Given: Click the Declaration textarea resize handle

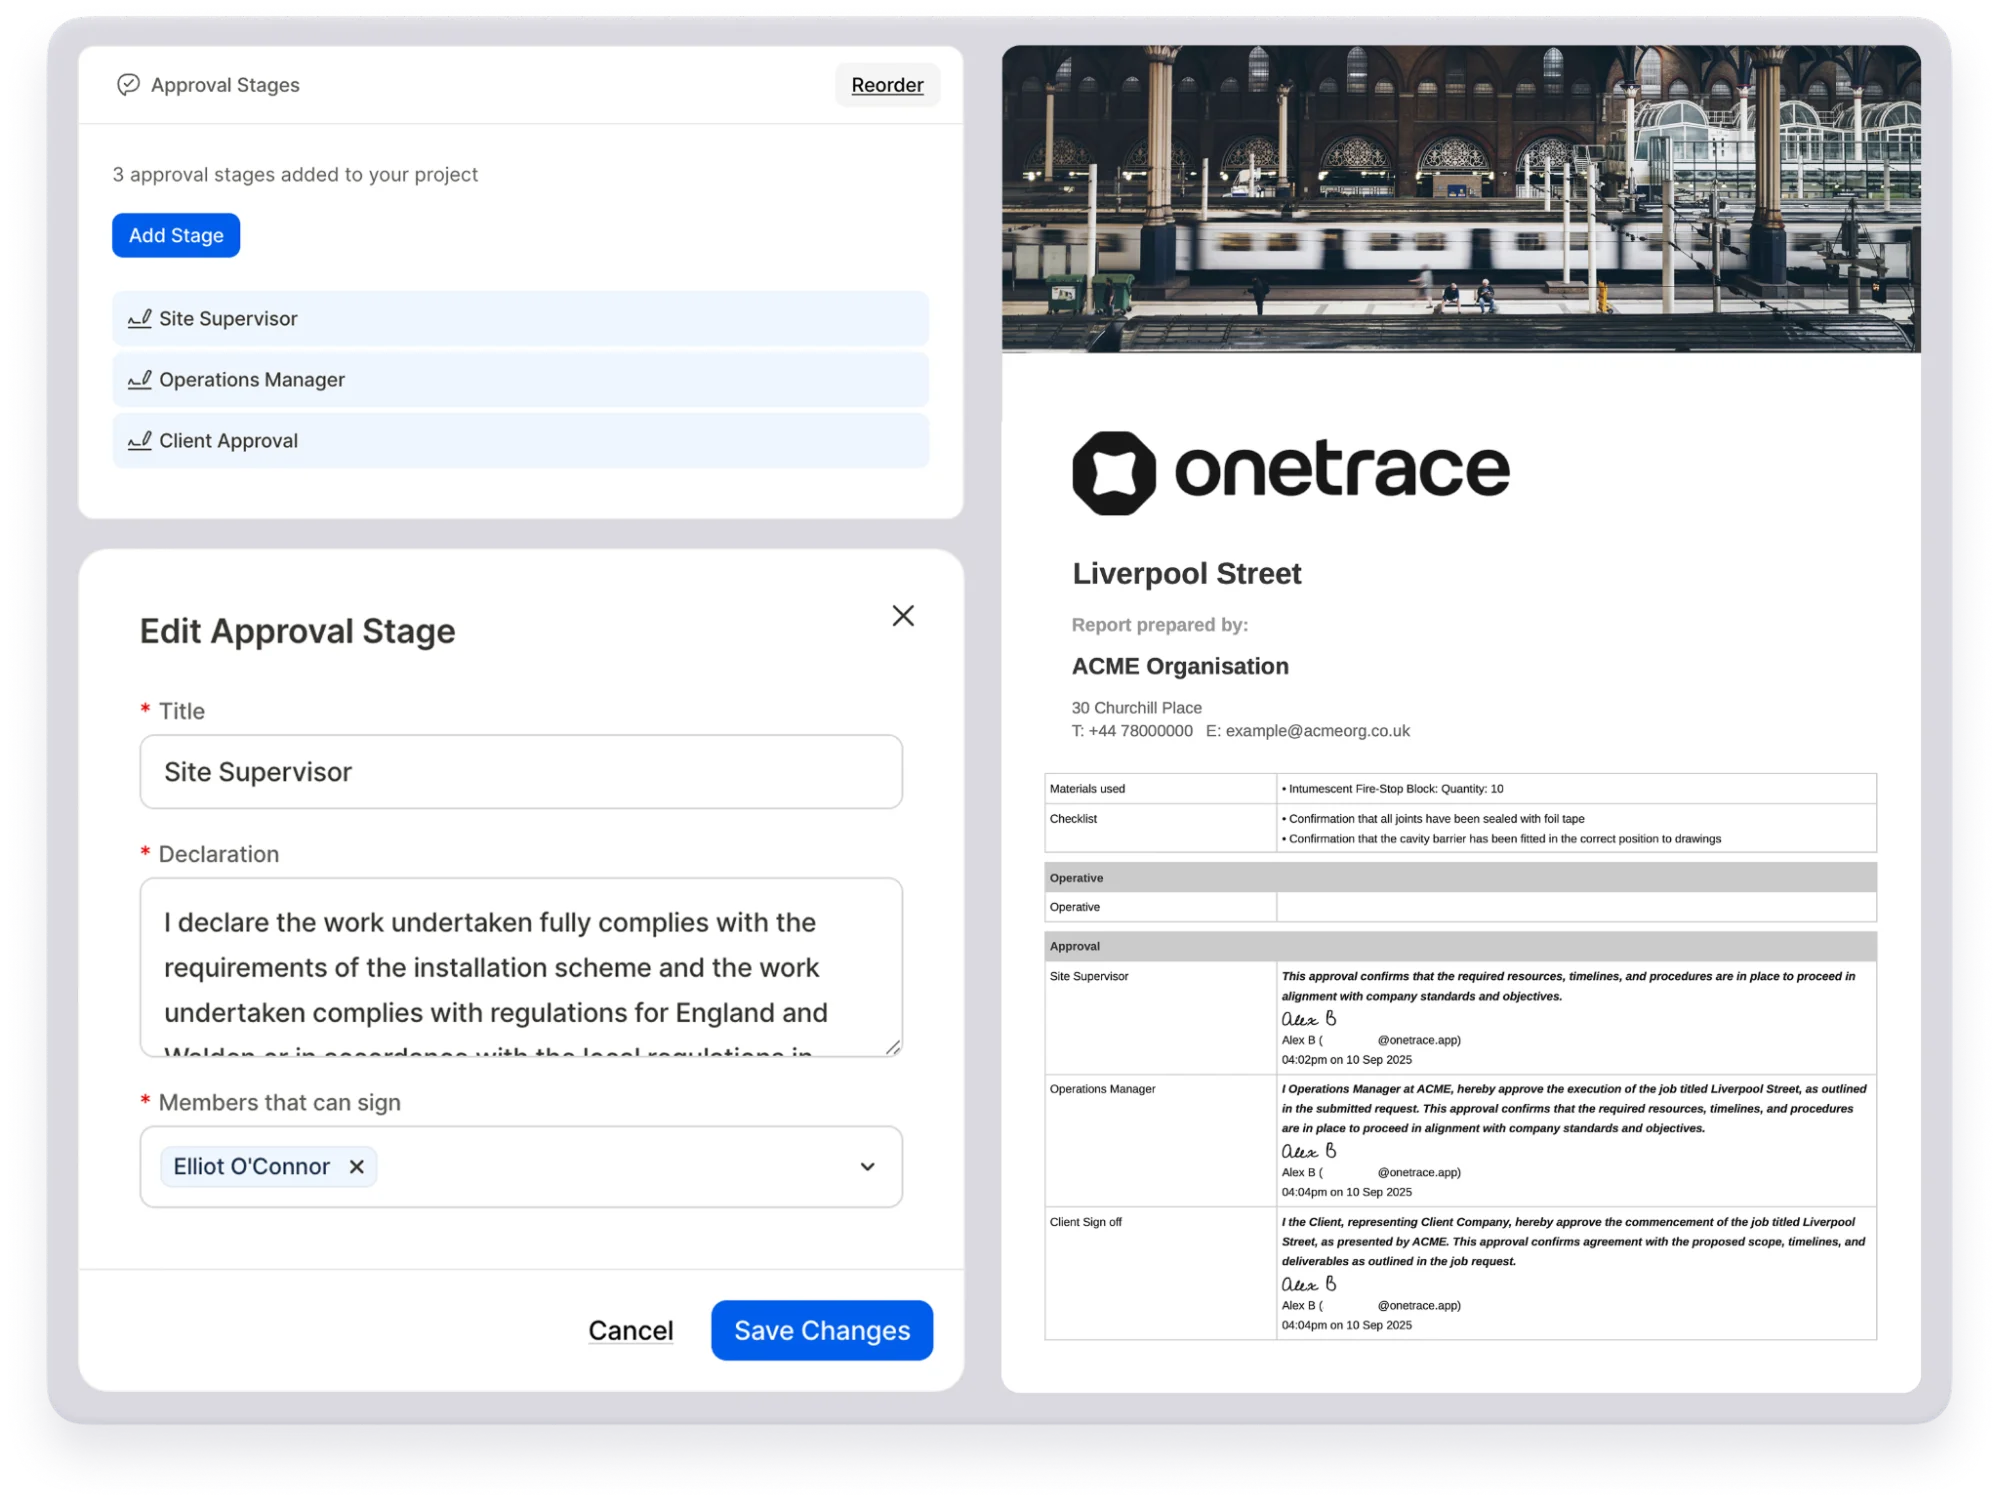Looking at the screenshot, I should coord(895,1049).
